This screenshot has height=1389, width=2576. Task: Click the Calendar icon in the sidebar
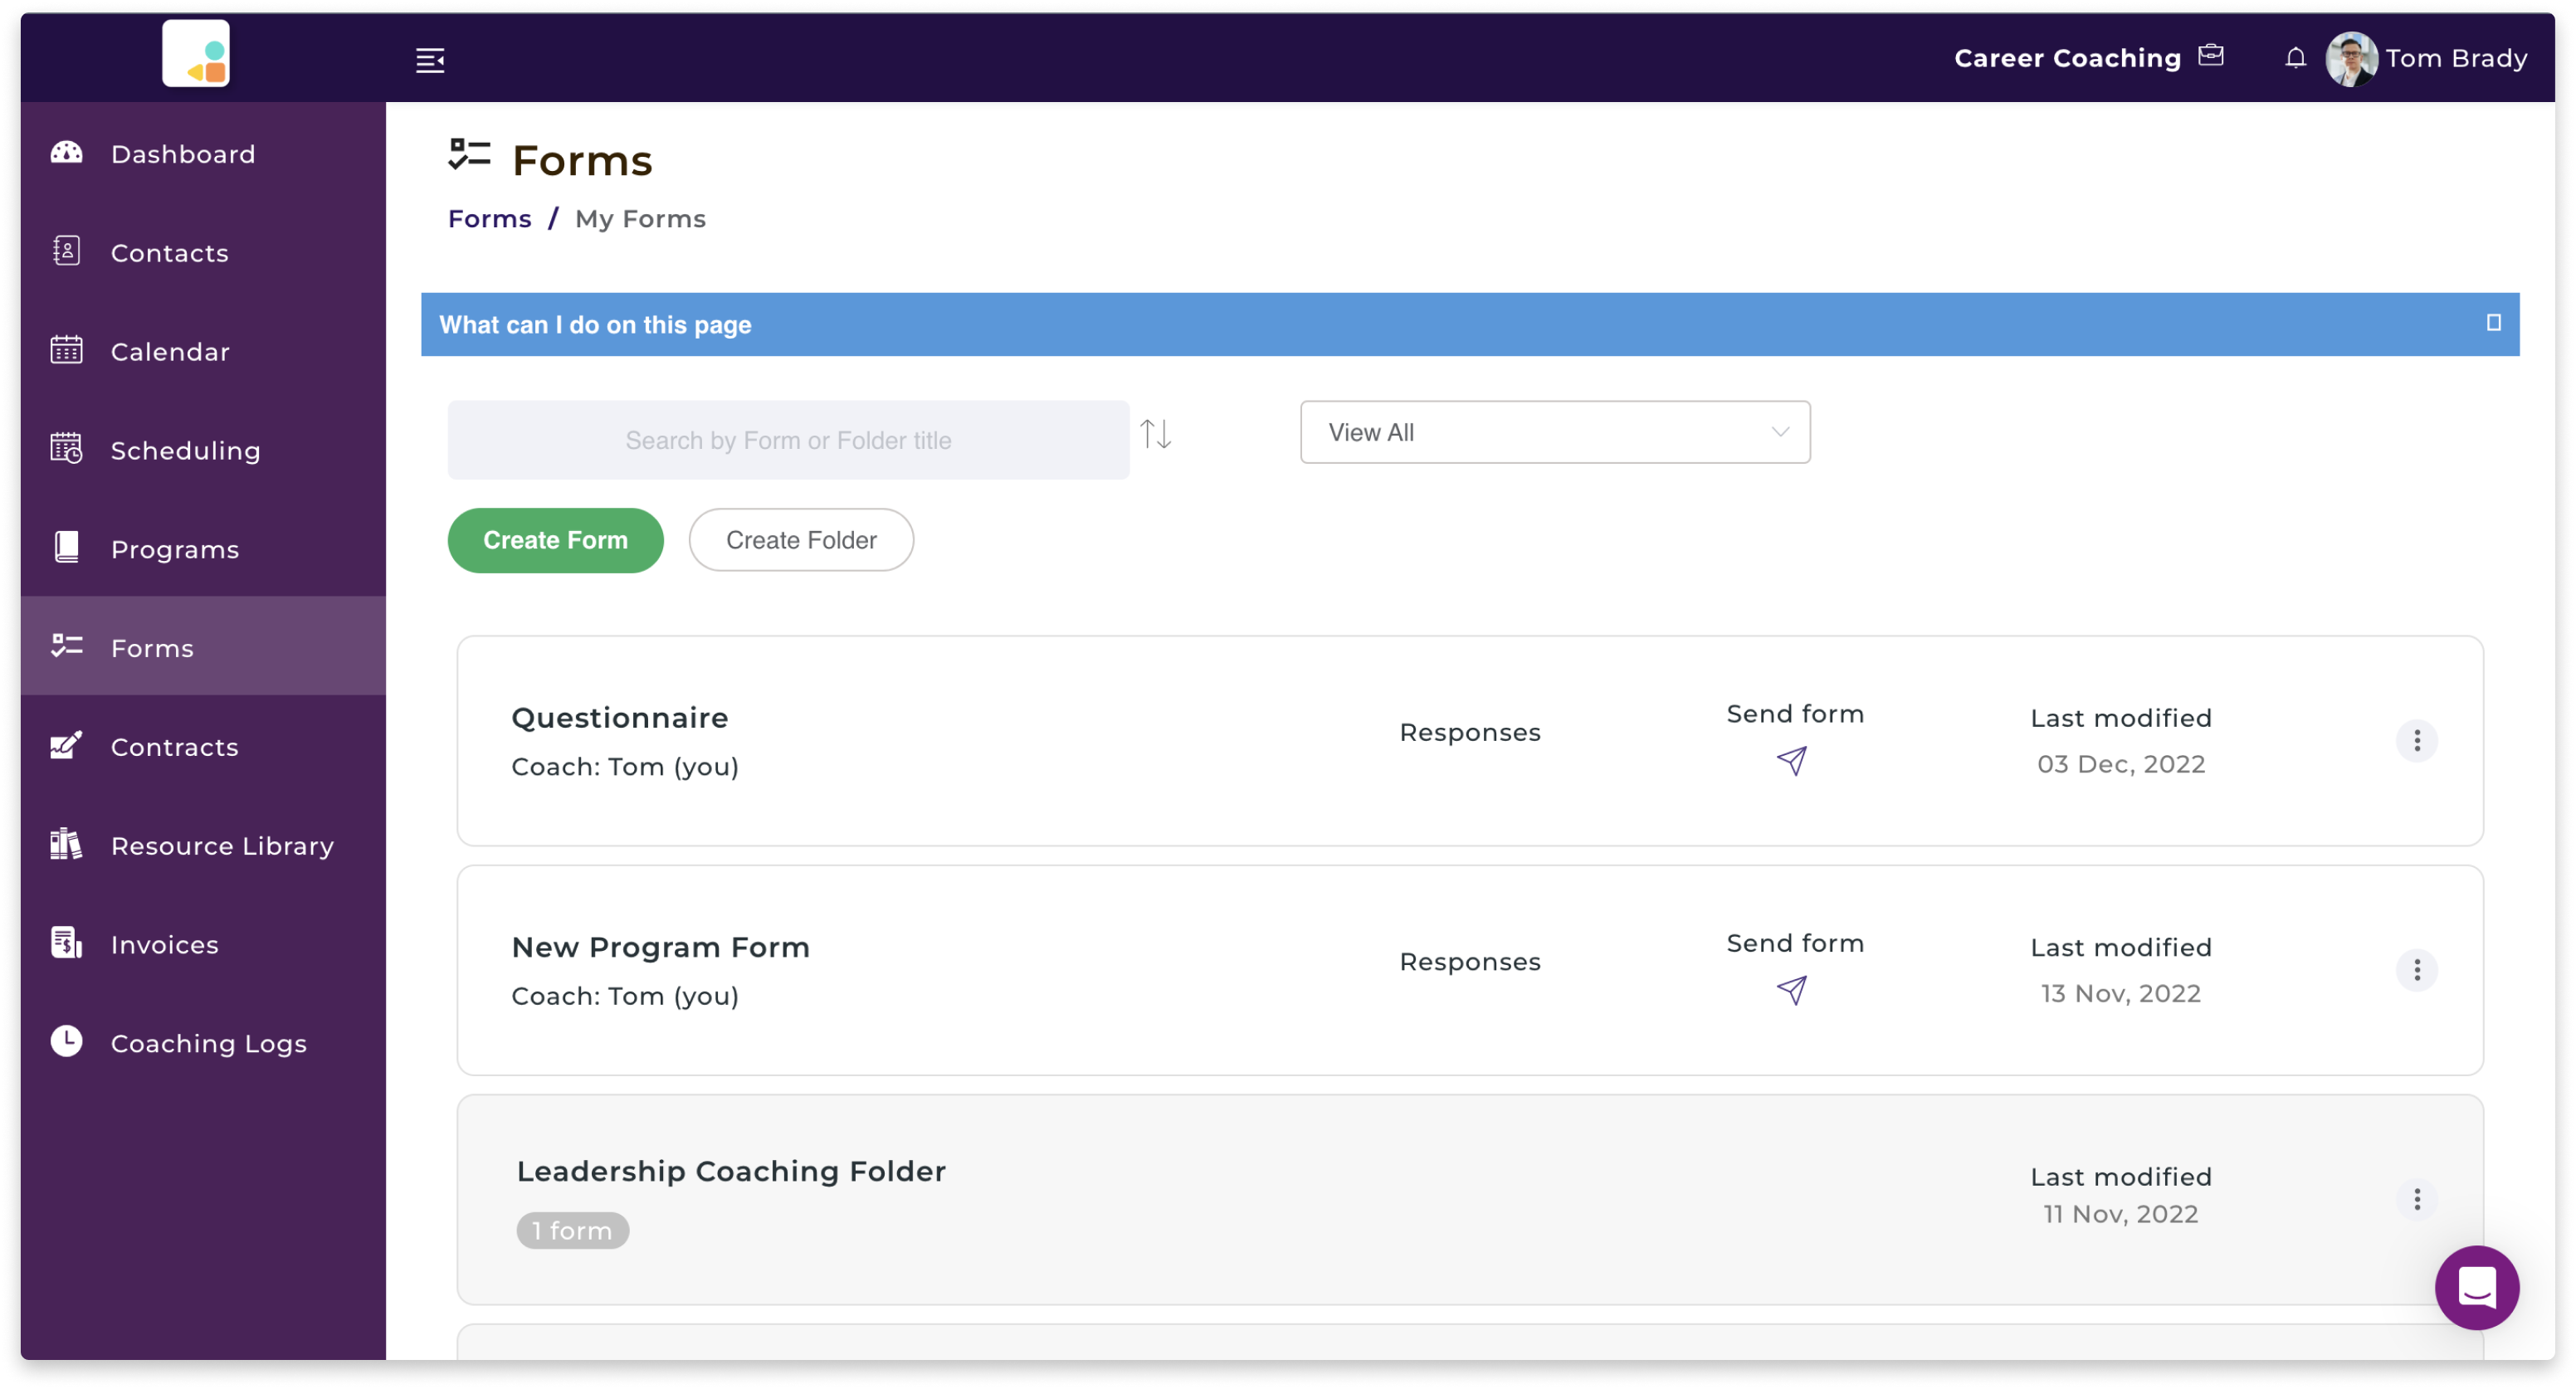pos(67,350)
